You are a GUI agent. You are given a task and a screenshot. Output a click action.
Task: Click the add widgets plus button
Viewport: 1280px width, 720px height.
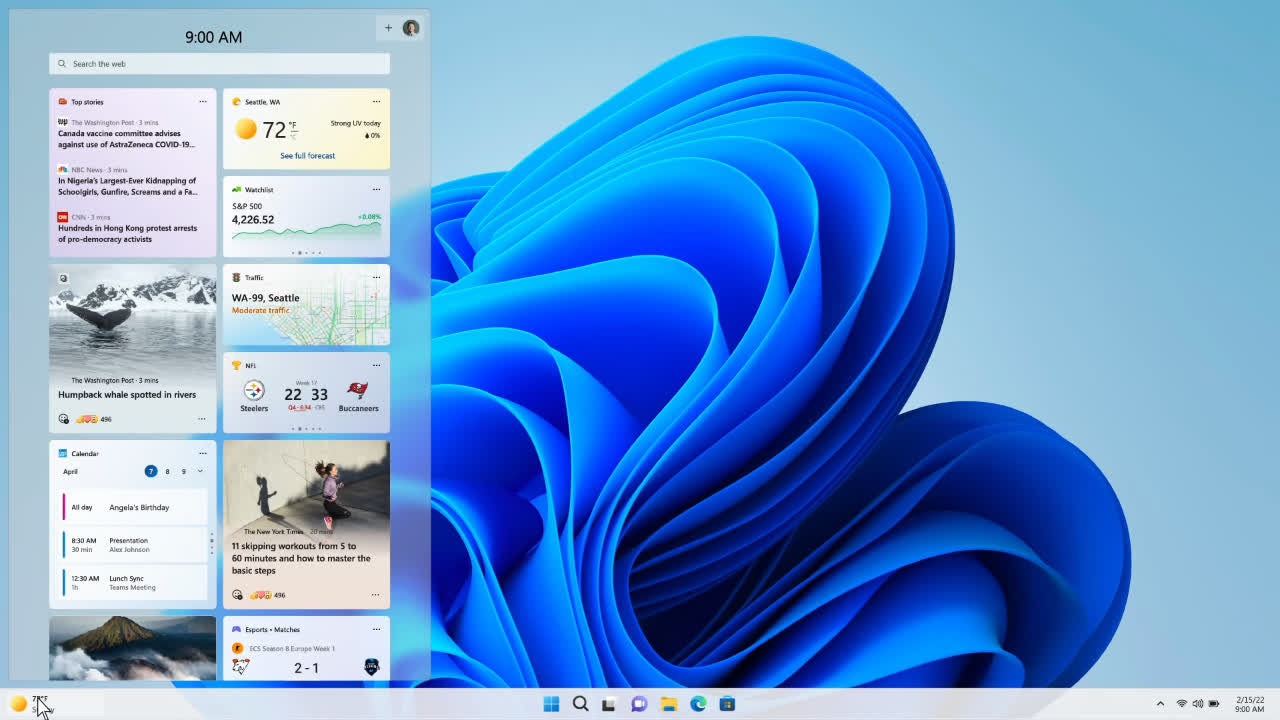coord(388,28)
